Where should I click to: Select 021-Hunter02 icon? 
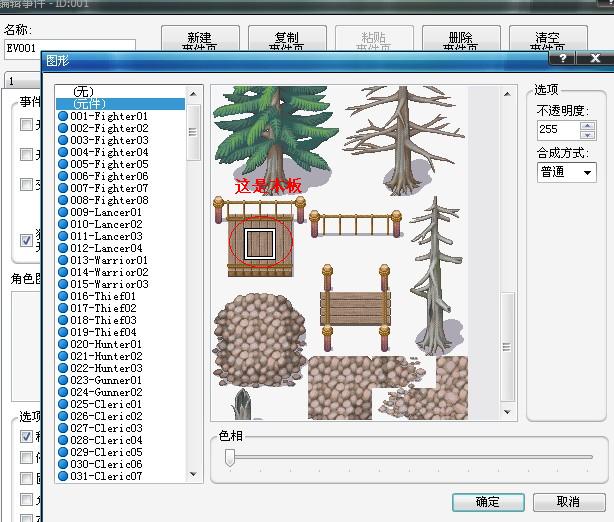point(63,356)
